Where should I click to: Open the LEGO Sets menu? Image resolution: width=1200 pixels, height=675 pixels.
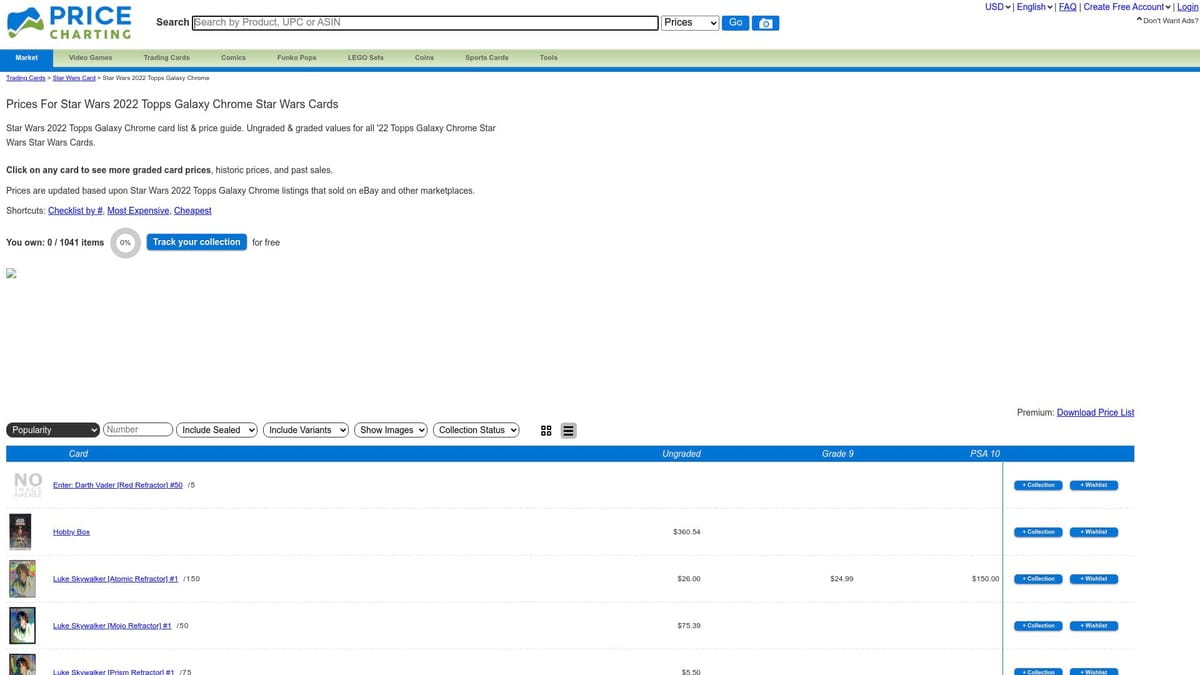pyautogui.click(x=365, y=58)
